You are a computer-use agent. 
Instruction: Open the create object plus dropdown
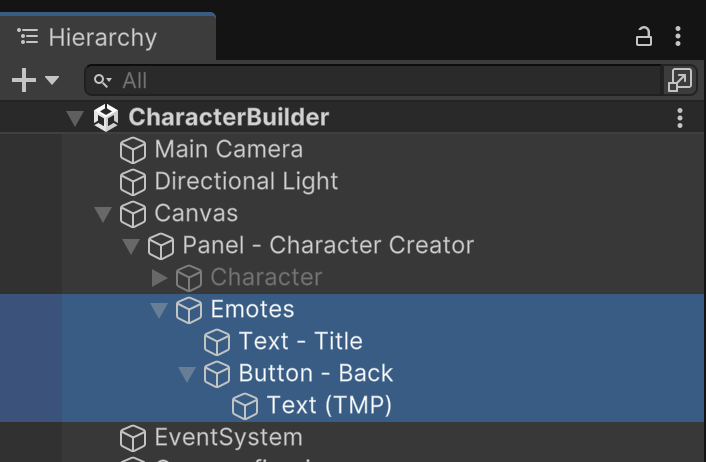tap(34, 80)
